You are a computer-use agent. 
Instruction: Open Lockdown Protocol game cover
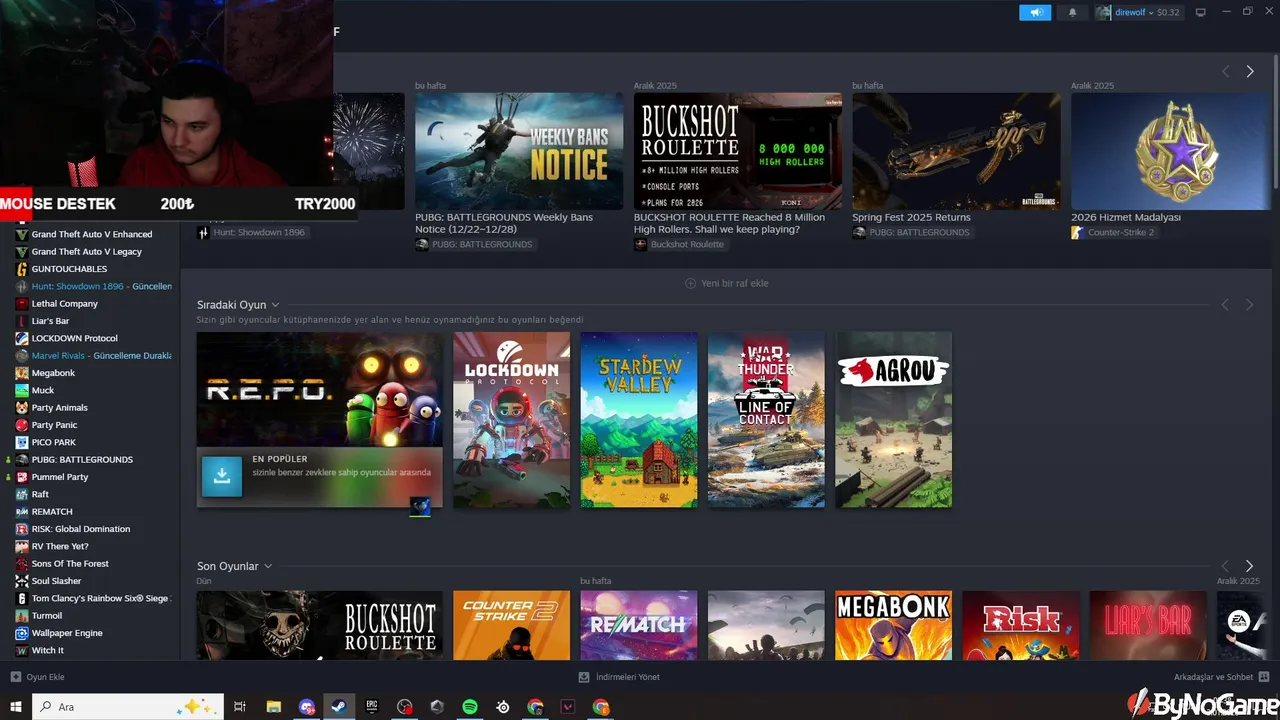point(511,420)
